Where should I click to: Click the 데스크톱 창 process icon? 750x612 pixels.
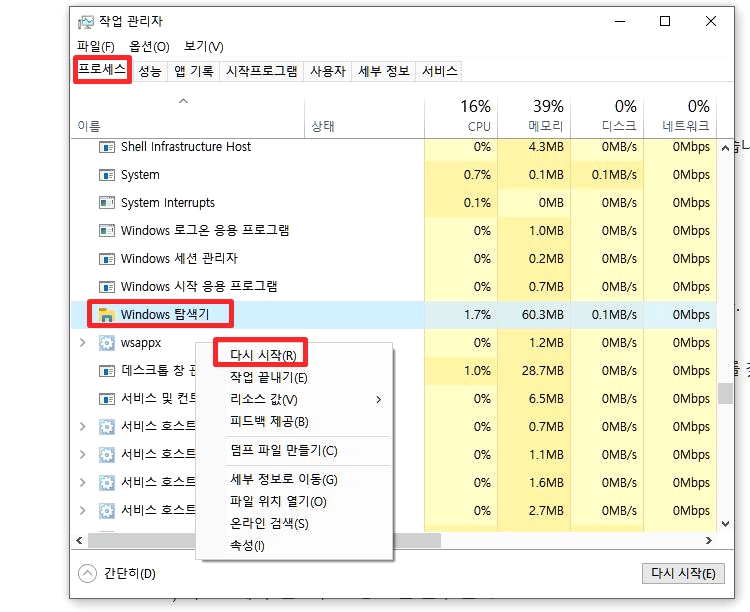106,371
